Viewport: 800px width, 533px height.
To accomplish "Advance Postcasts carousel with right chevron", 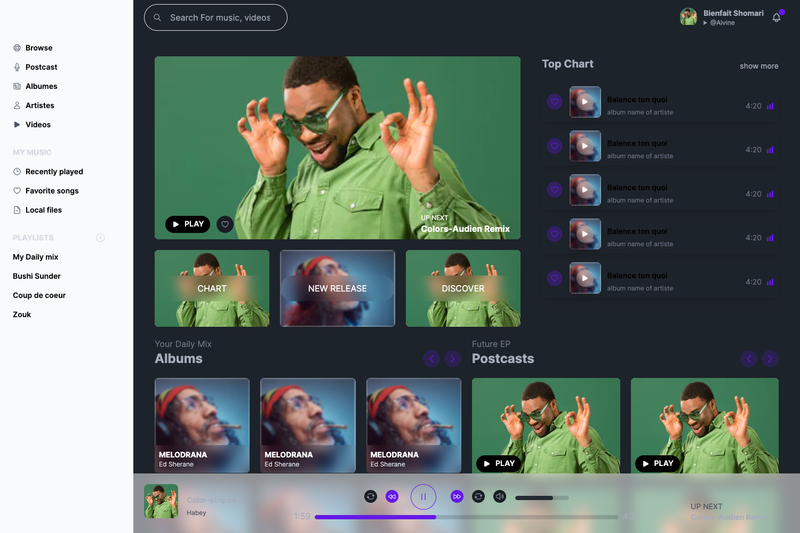I will tap(770, 359).
